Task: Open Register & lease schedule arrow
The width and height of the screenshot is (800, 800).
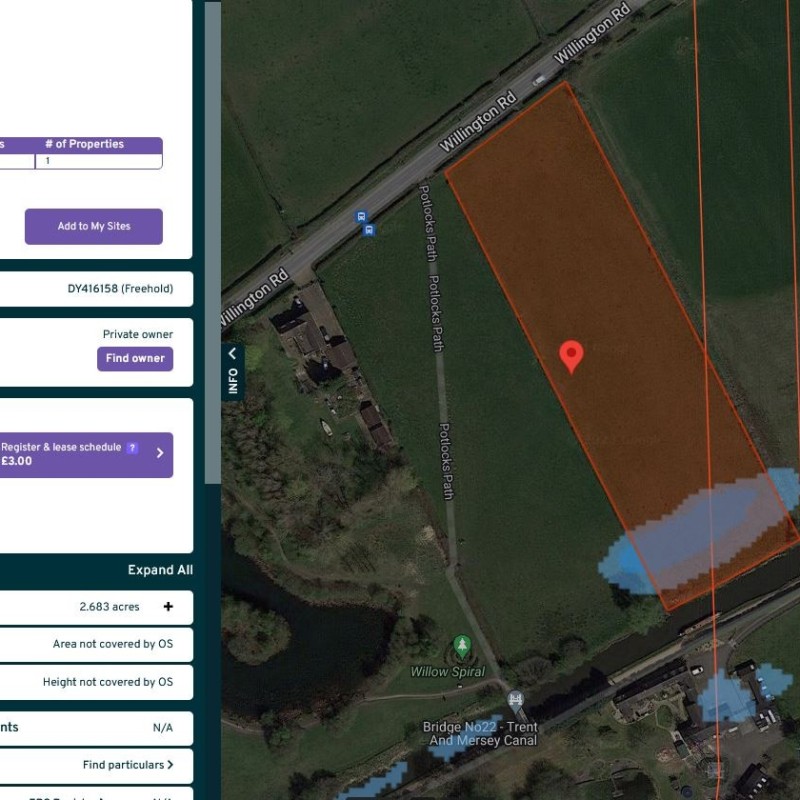Action: 160,454
